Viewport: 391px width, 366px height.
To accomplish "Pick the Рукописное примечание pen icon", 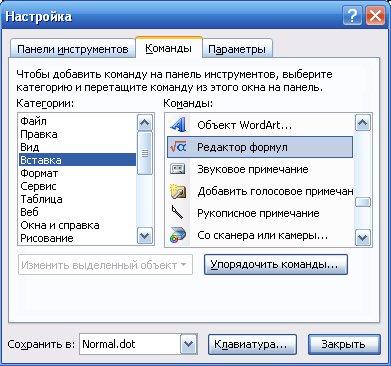I will pos(178,213).
